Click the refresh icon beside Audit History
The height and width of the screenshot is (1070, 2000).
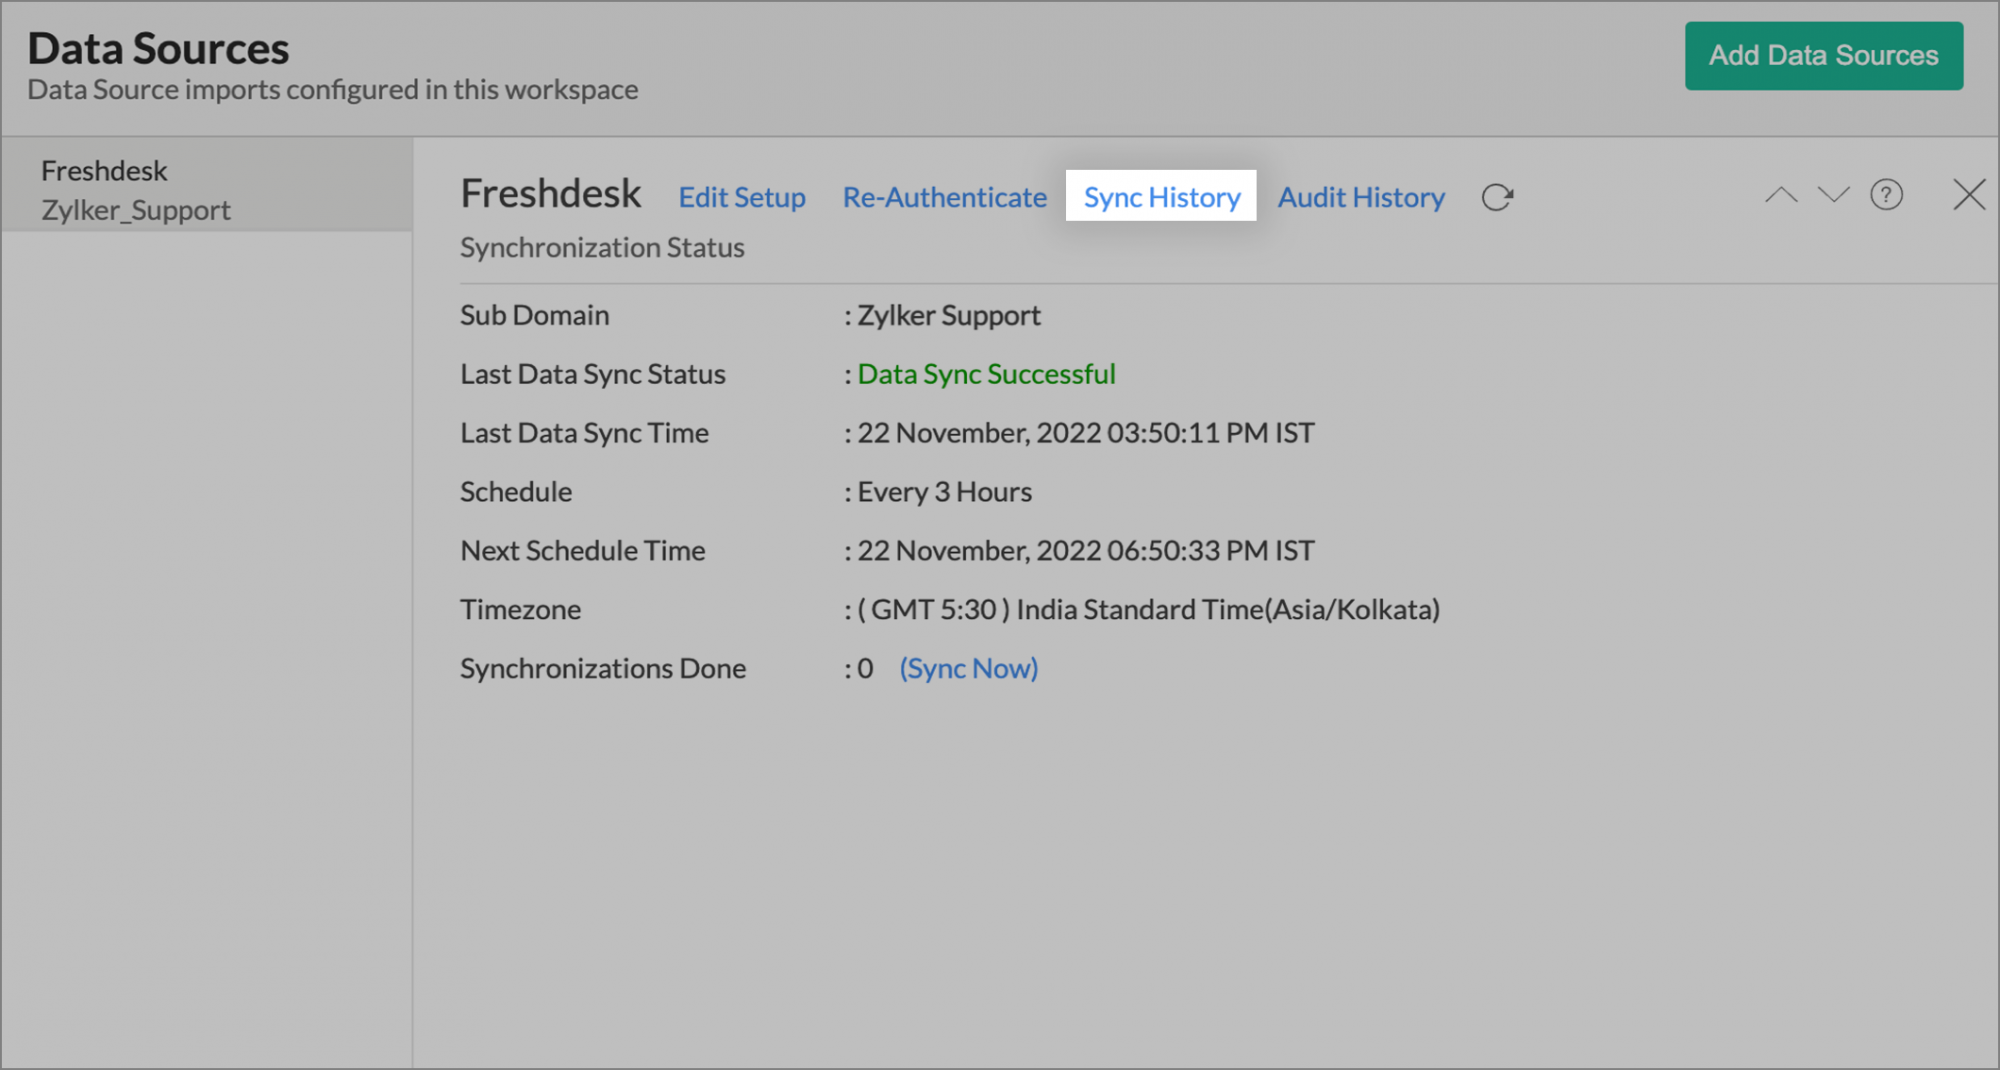tap(1497, 197)
